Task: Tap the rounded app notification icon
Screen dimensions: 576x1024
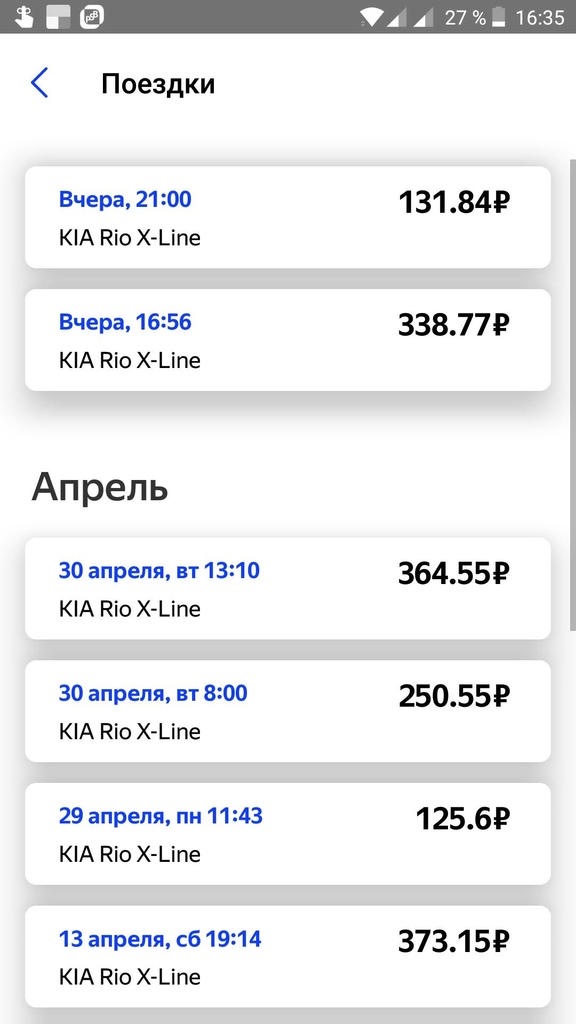Action: [92, 16]
